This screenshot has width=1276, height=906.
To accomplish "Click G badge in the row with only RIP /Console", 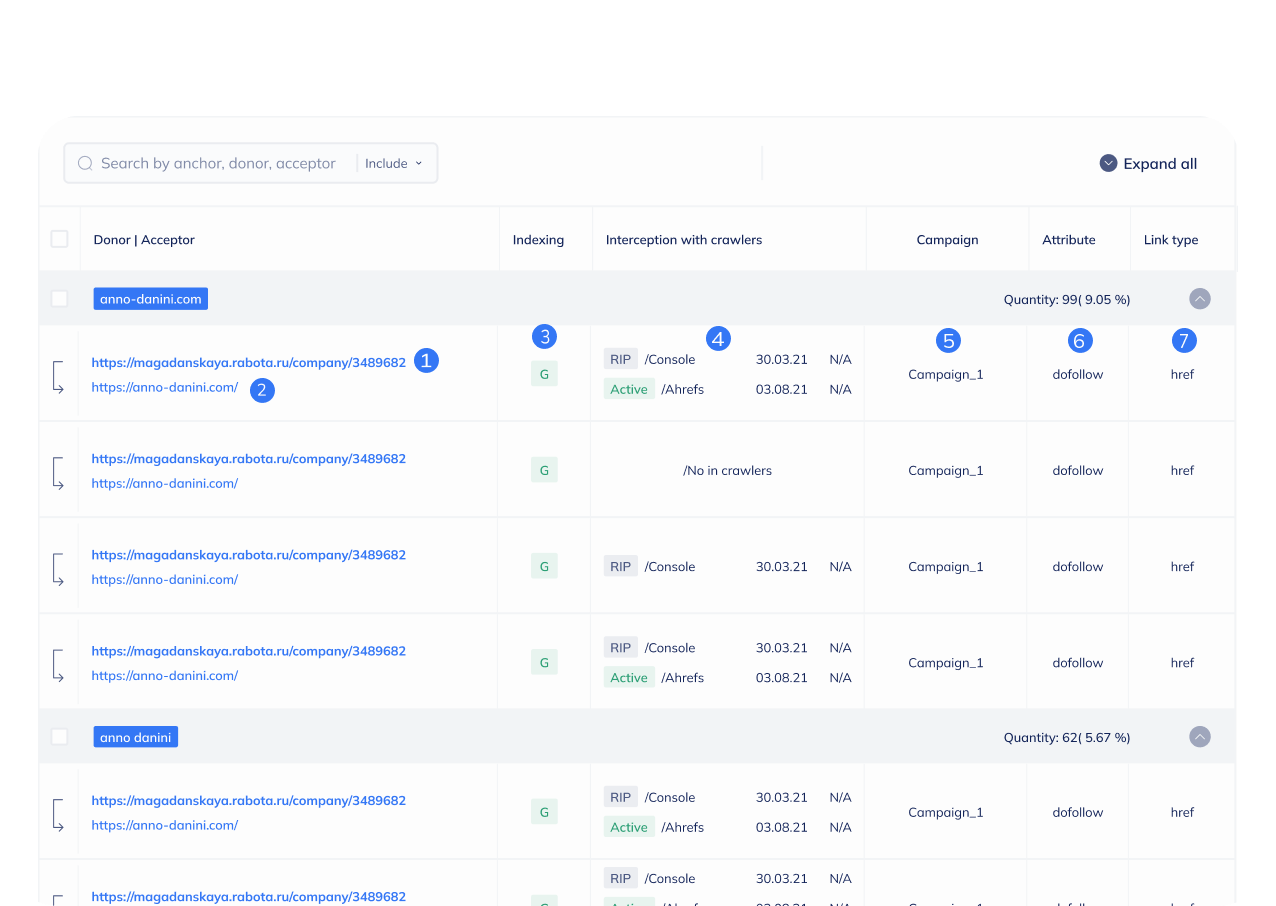I will pyautogui.click(x=544, y=566).
